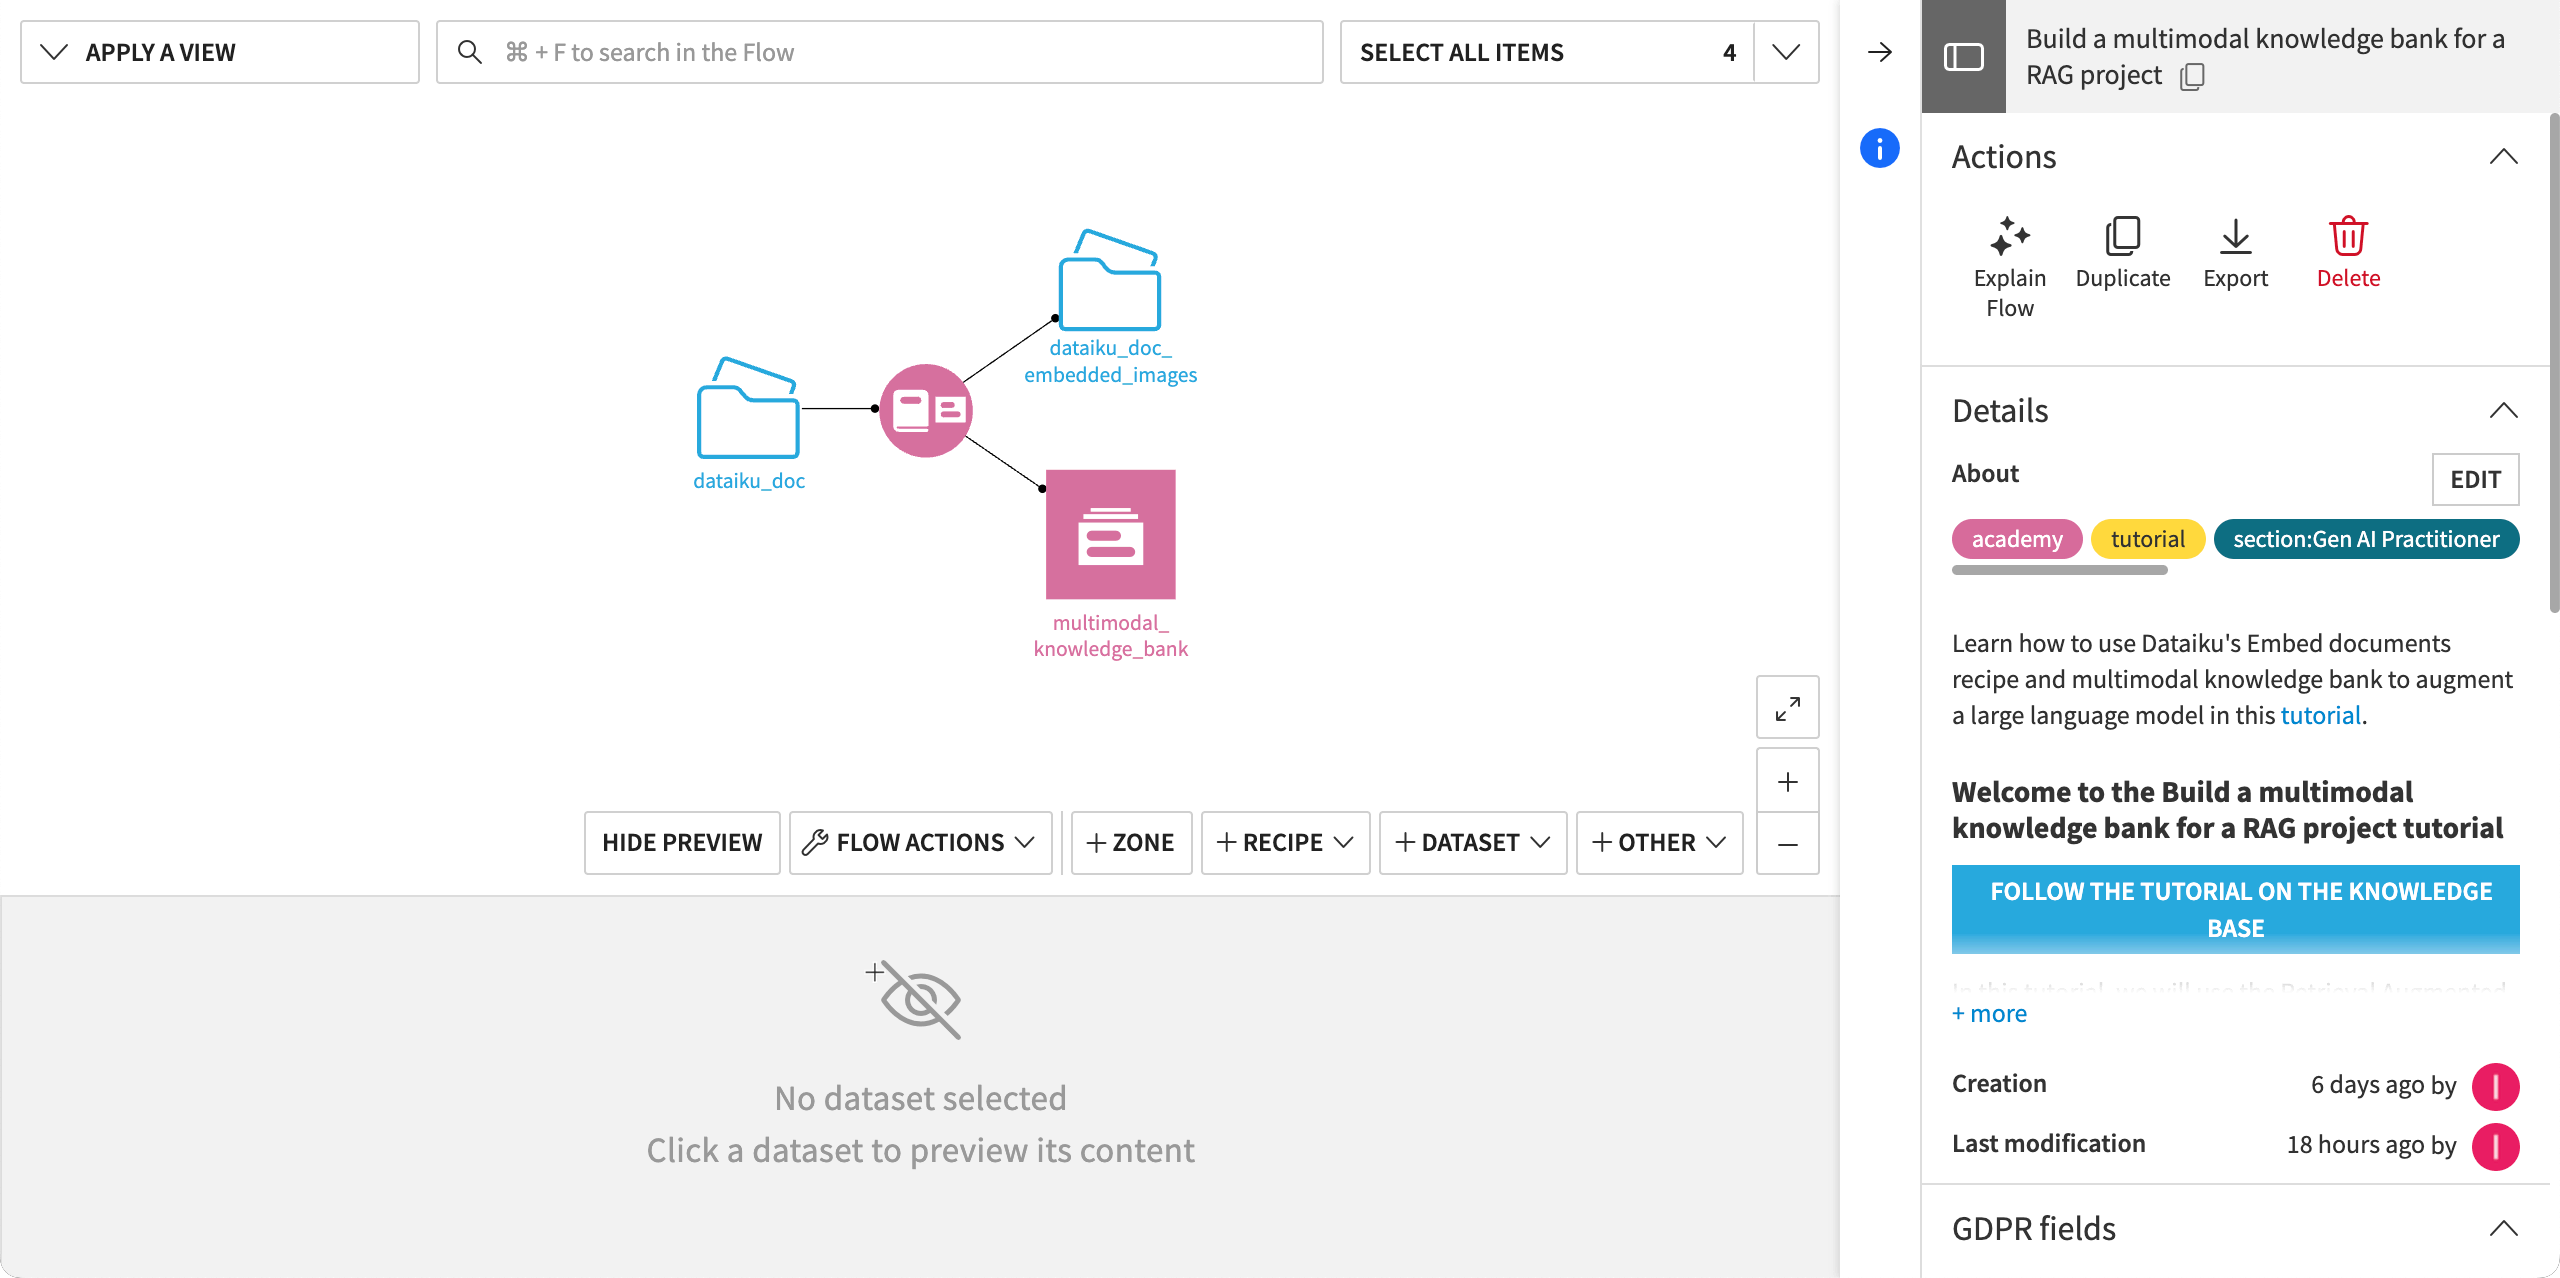Click the multimodal_knowledge_bank label text
This screenshot has height=1278, width=2560.
coord(1110,636)
